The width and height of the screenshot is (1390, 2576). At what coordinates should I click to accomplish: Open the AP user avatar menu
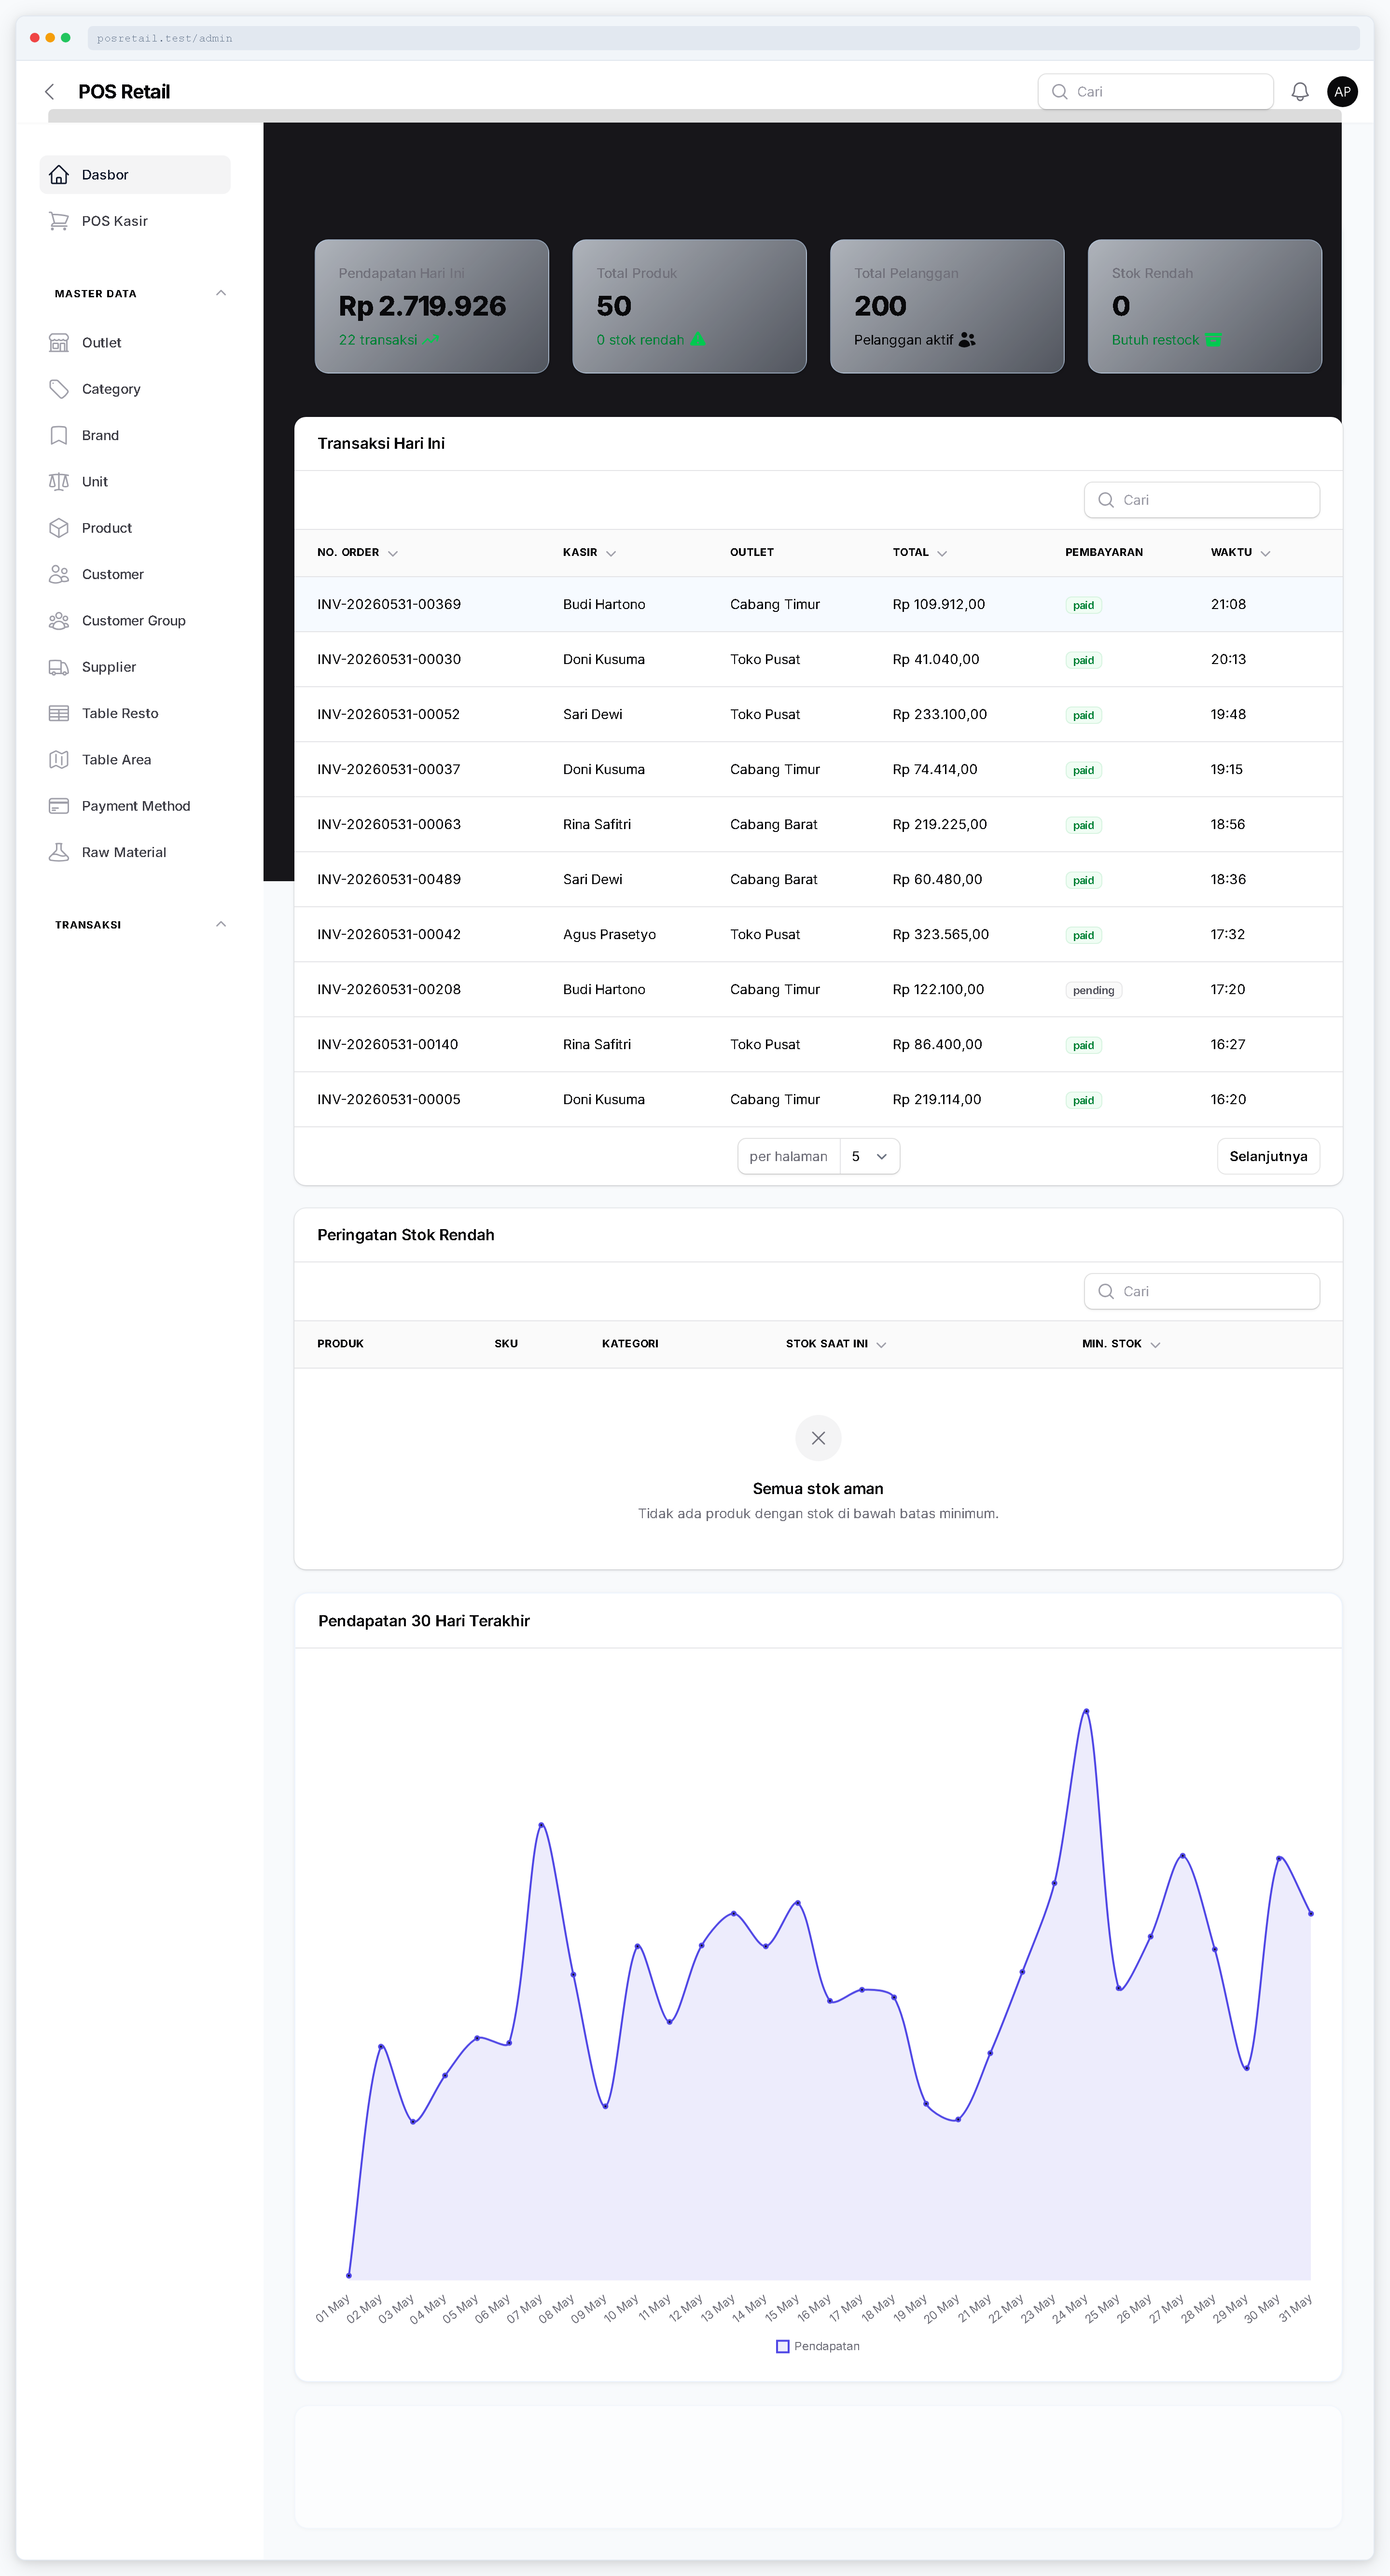click(1342, 92)
